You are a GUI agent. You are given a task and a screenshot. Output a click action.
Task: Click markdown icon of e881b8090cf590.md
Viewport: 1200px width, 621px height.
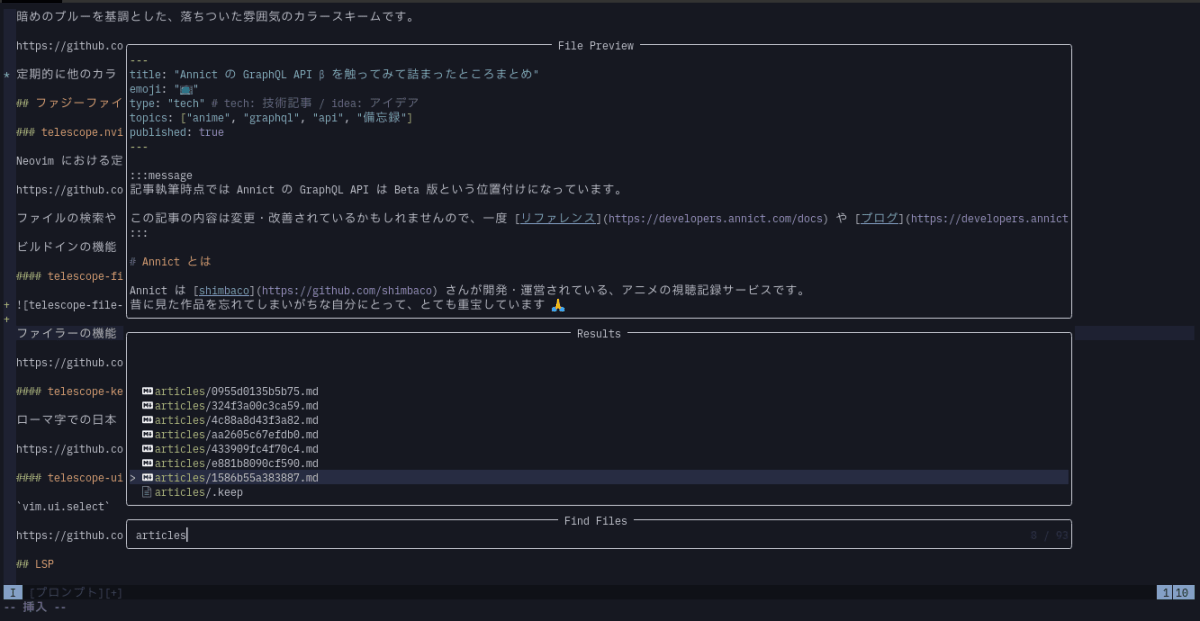point(147,464)
